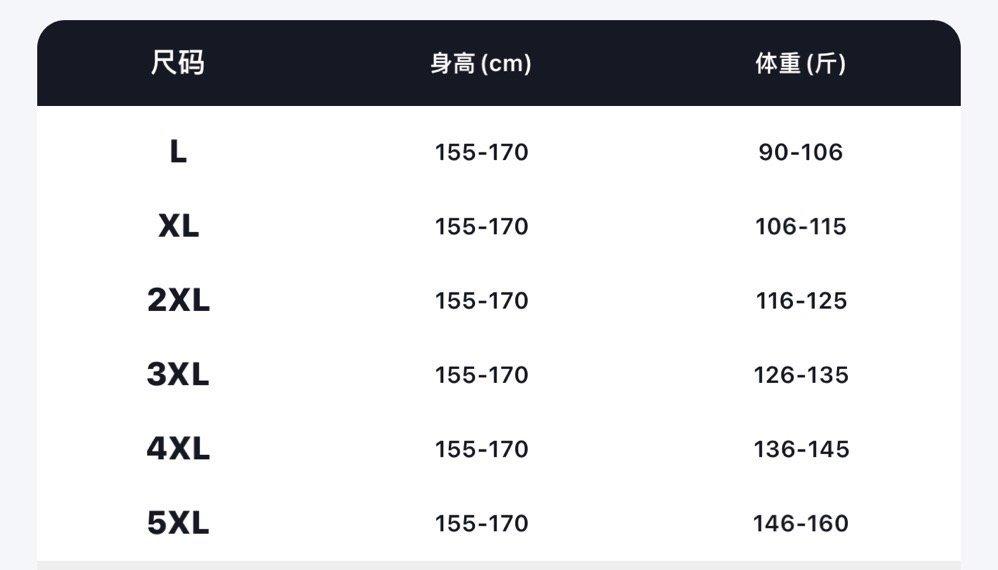Click the height value in the 2XL row
The height and width of the screenshot is (570, 998).
(481, 301)
